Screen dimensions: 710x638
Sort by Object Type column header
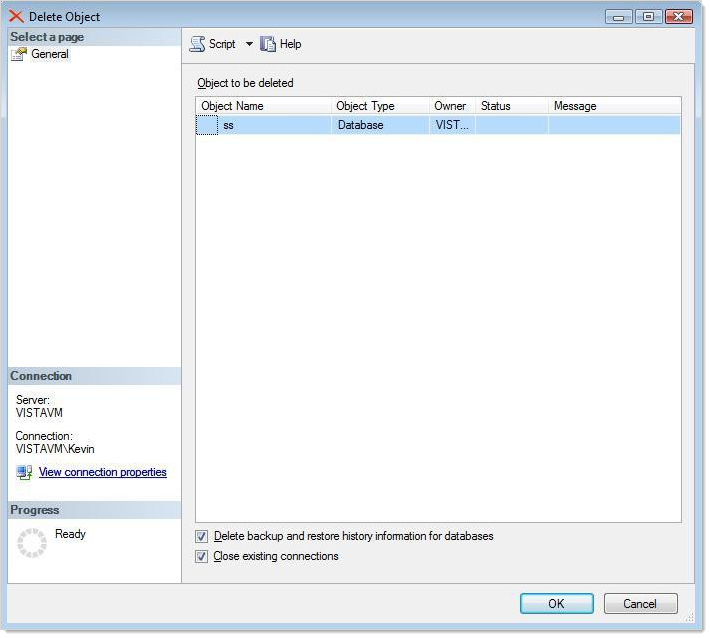380,106
